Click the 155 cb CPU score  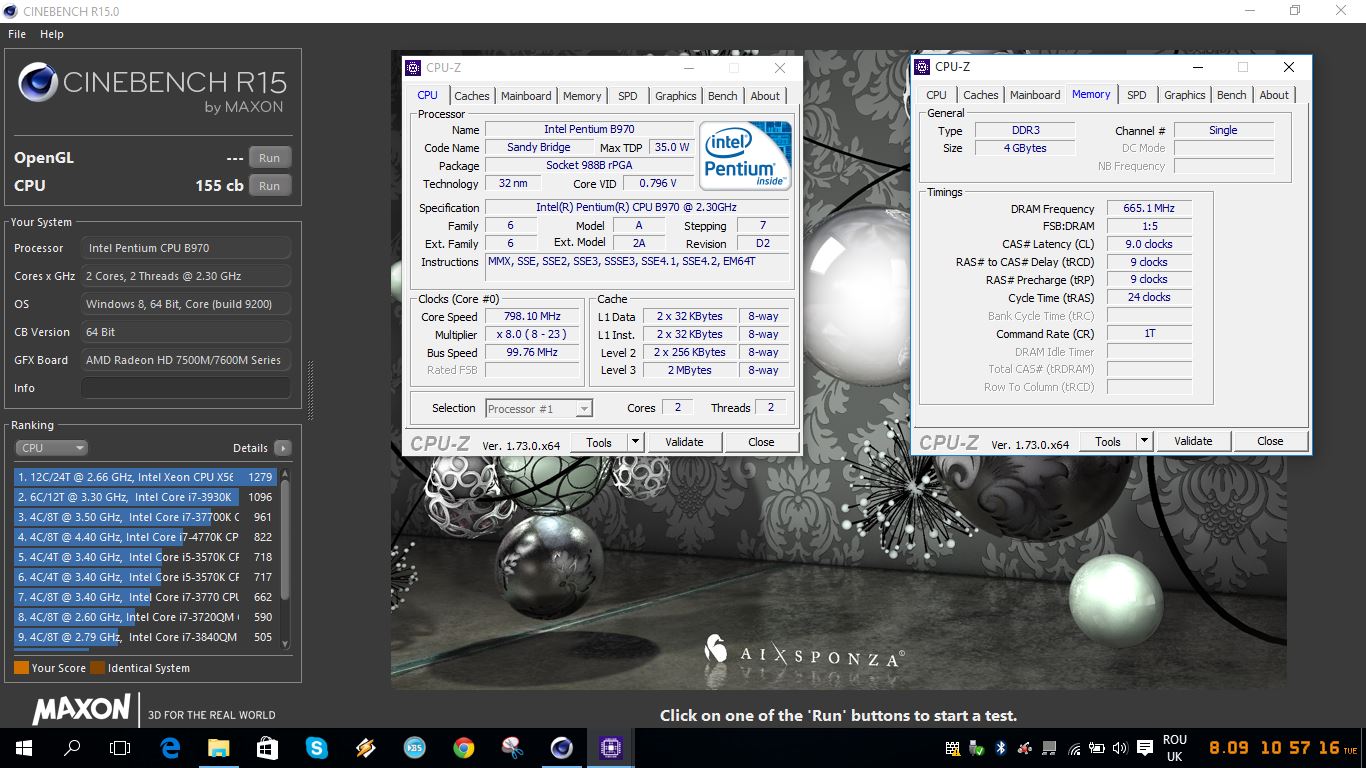(x=219, y=186)
